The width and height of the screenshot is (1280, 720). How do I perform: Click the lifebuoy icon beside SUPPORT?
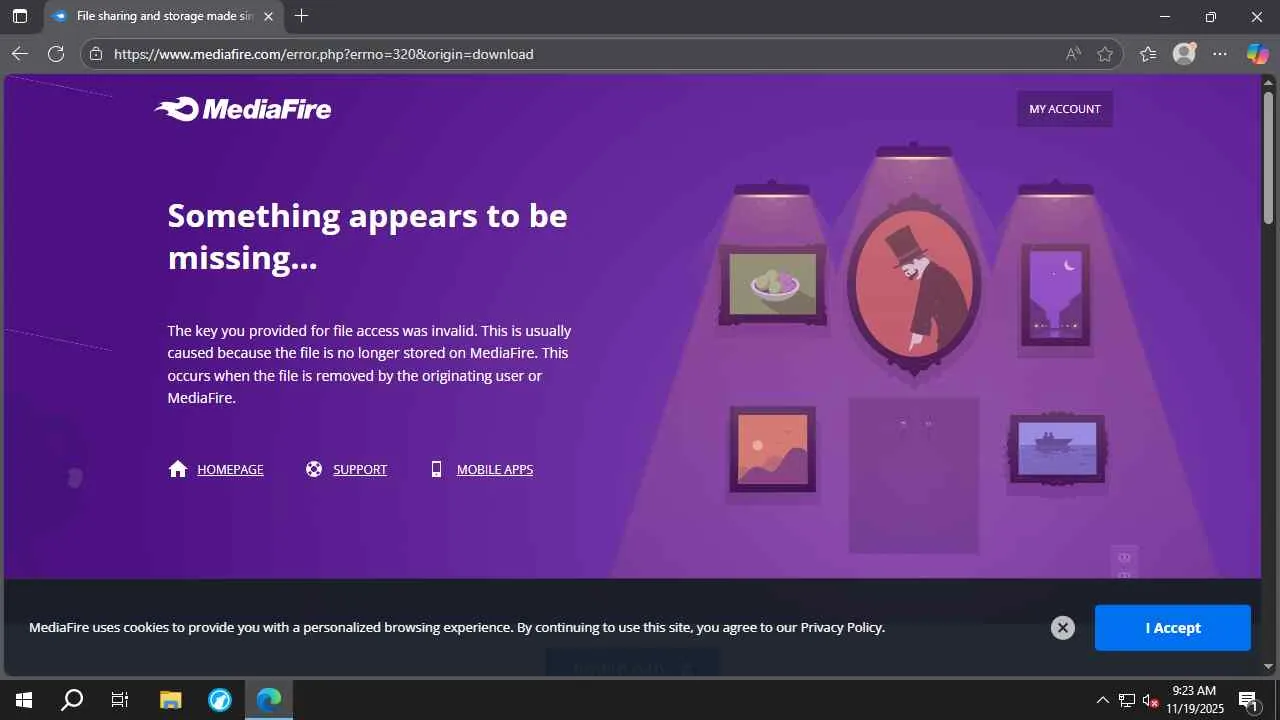pyautogui.click(x=314, y=469)
